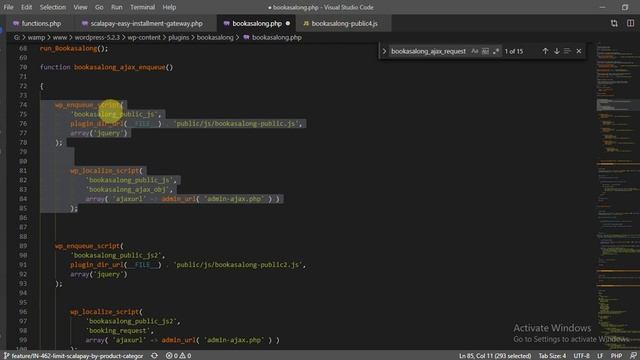Screen dimensions: 640x360
Task: Expand replace field with chevron in find widget
Action: coord(384,51)
